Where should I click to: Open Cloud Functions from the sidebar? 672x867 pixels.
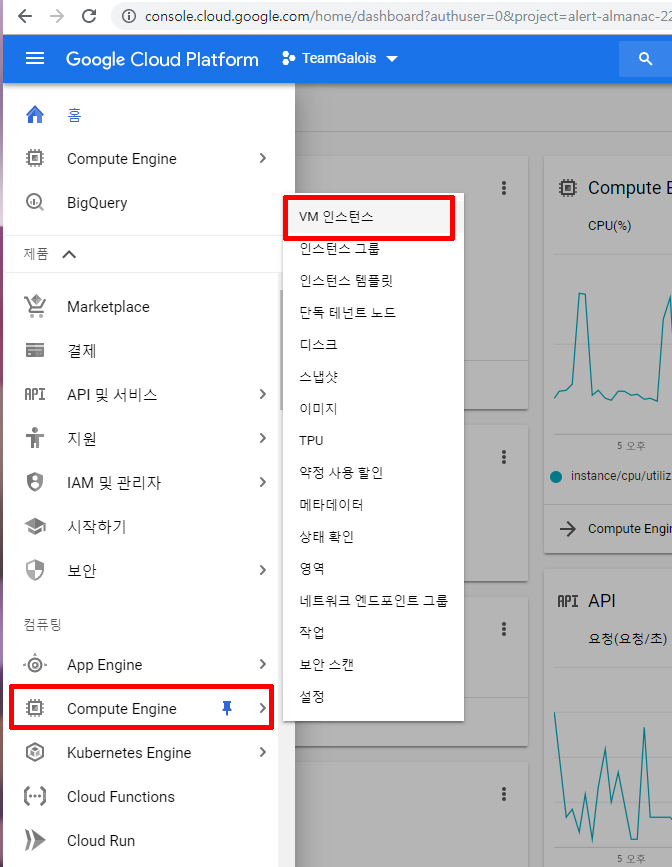[121, 797]
